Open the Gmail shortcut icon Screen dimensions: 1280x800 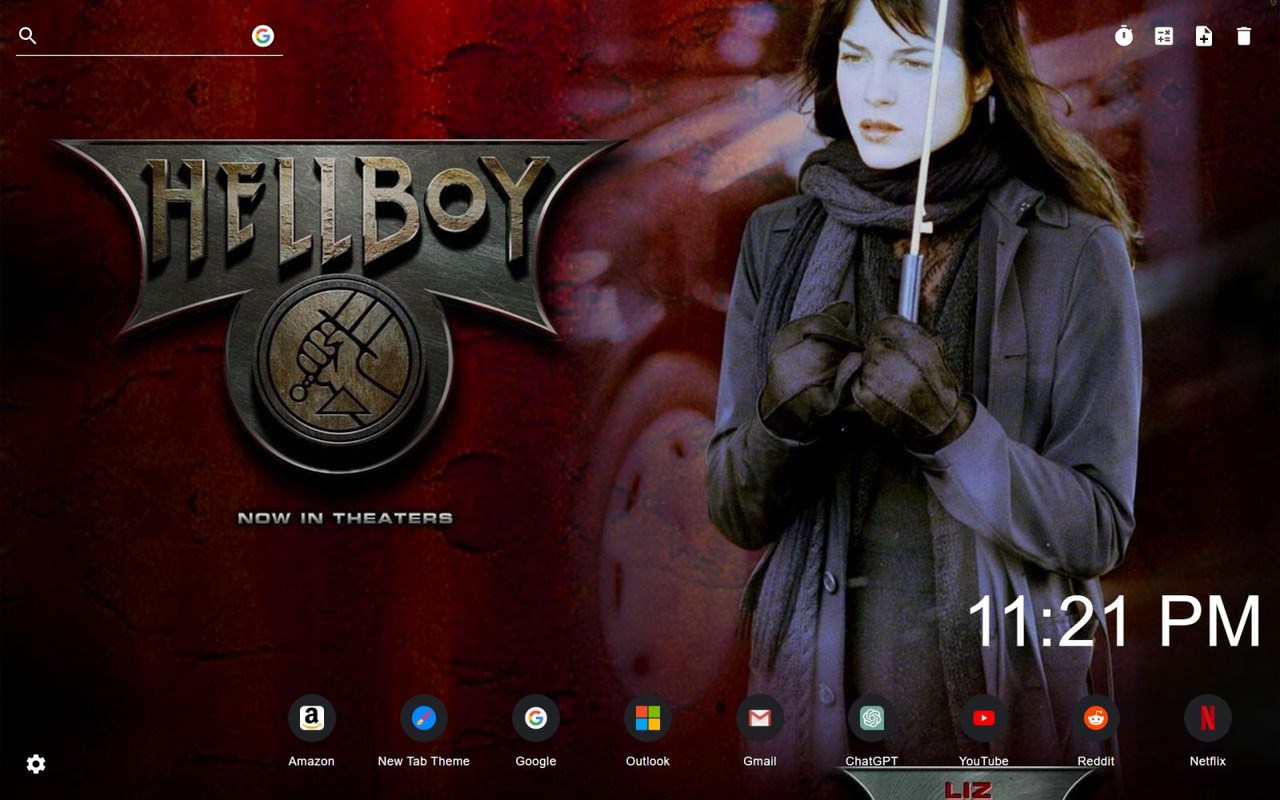pyautogui.click(x=760, y=718)
